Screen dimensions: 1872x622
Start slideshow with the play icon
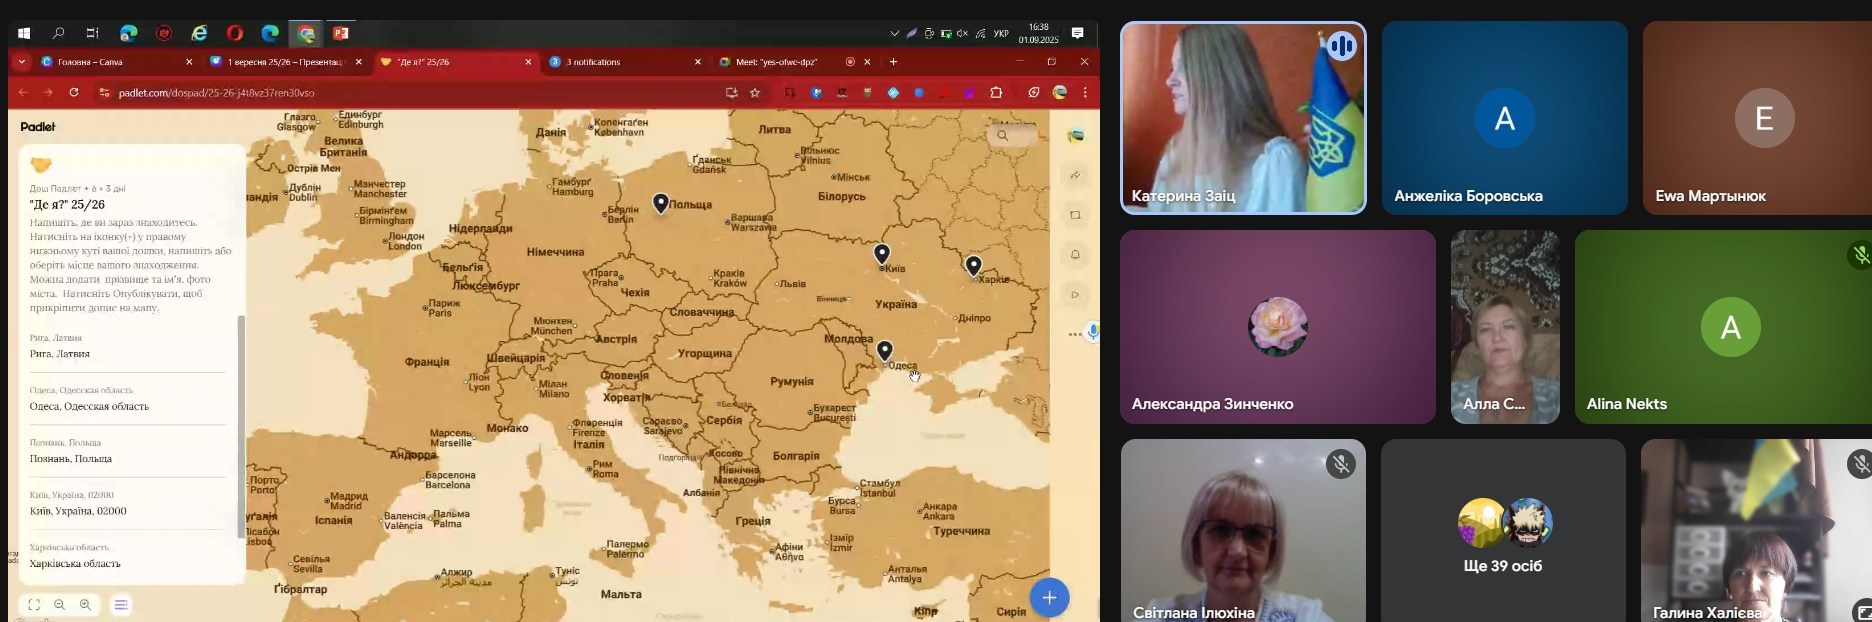pos(1075,295)
